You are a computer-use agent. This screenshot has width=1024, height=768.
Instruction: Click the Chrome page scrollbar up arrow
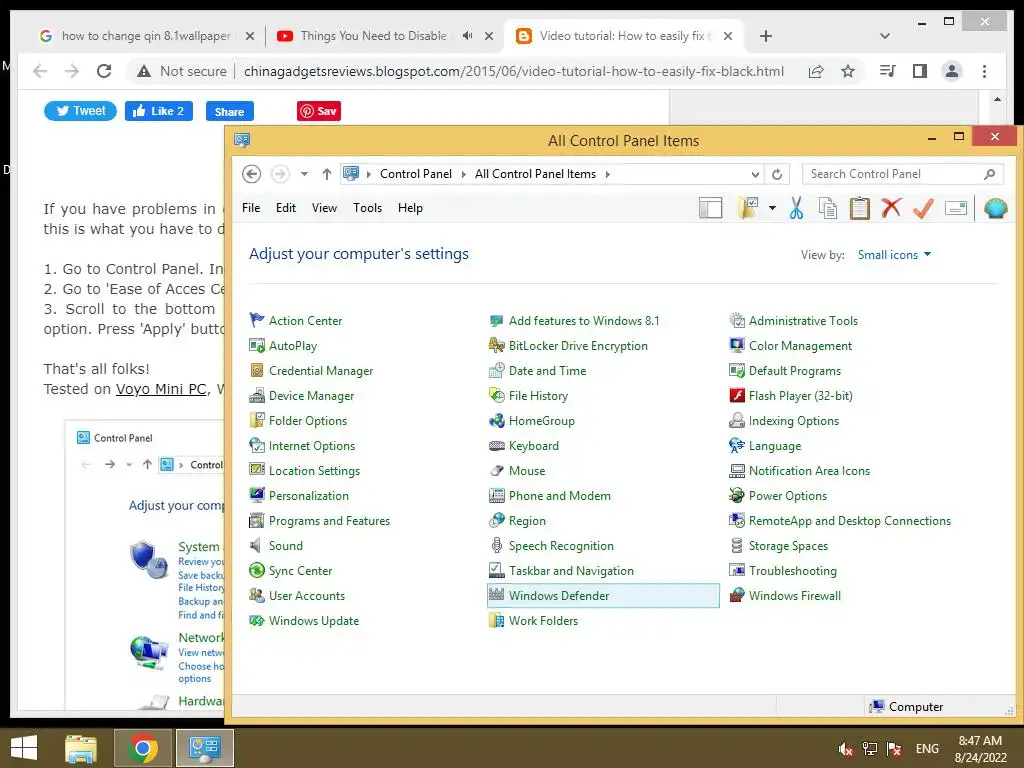click(x=997, y=99)
